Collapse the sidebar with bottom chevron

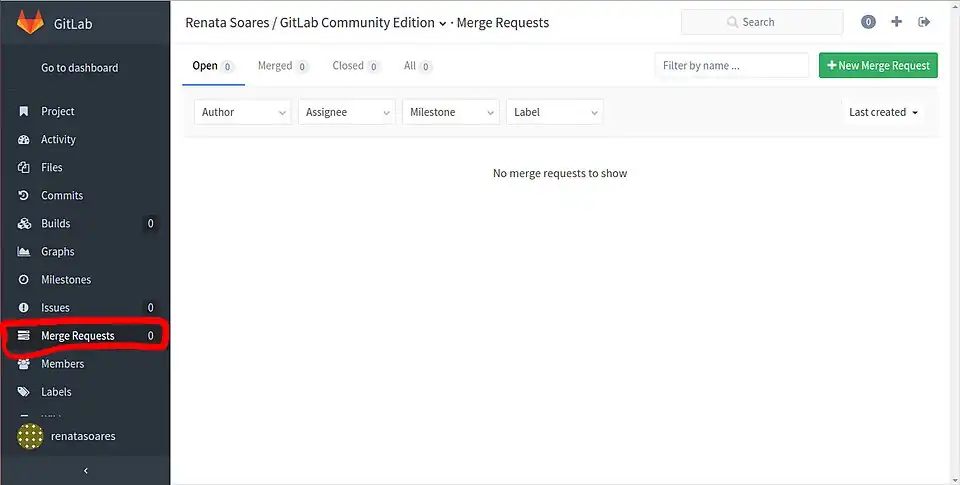[85, 470]
